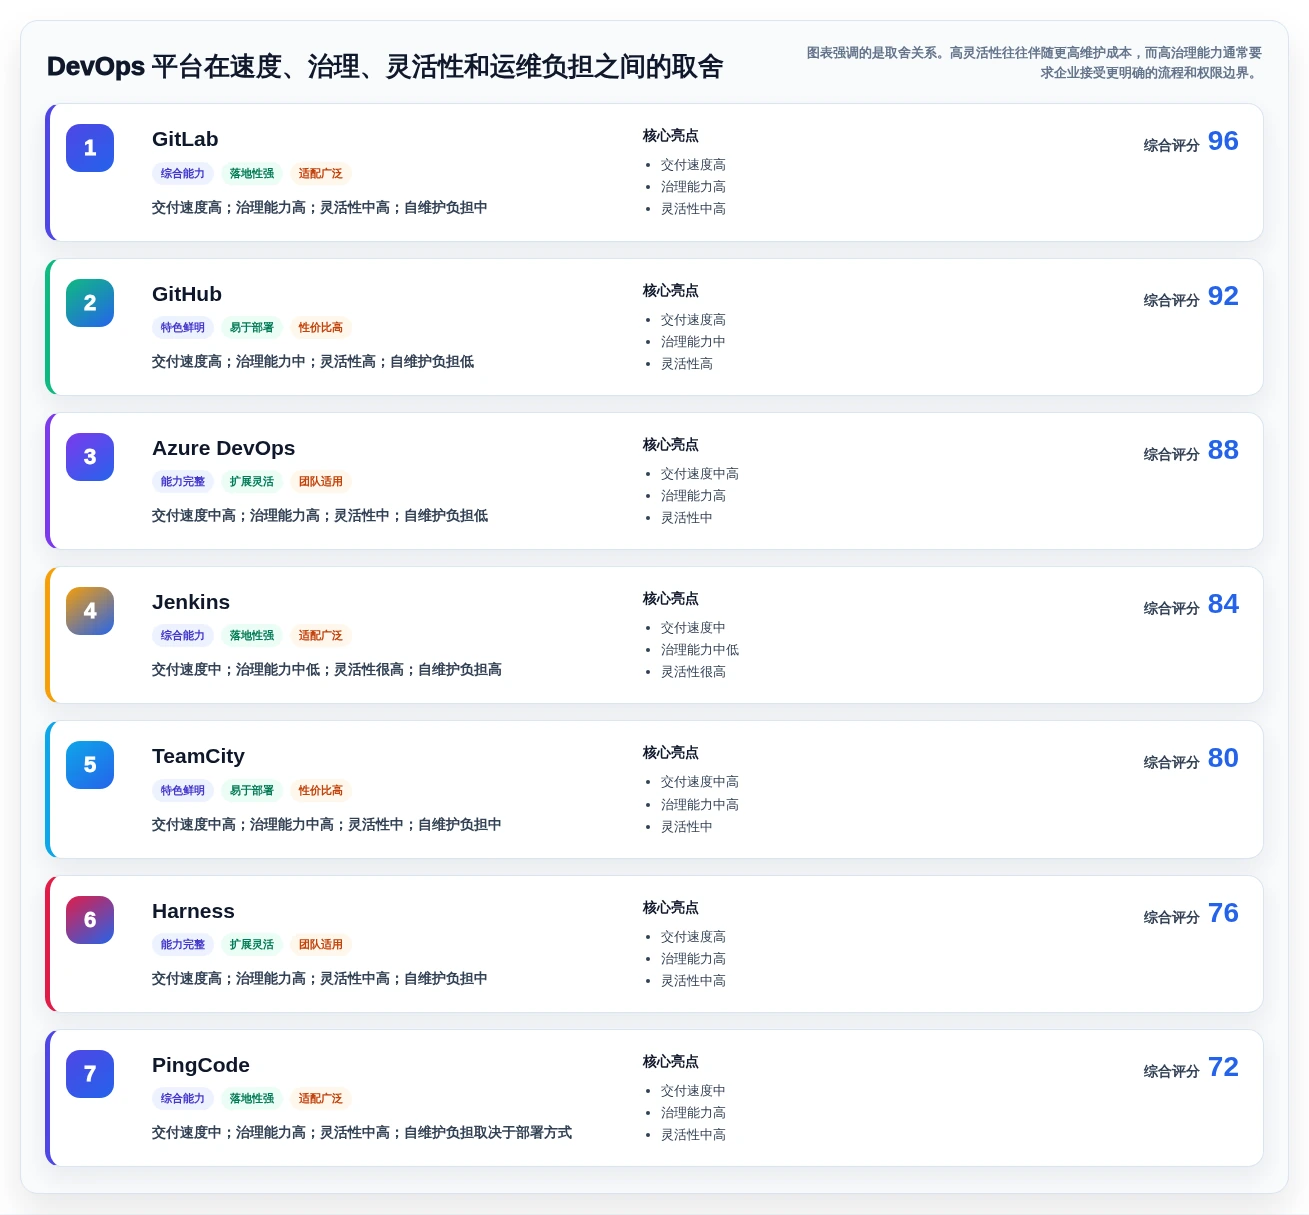The width and height of the screenshot is (1309, 1215).
Task: Click the rank 7 badge for PingCode
Action: pos(90,1074)
